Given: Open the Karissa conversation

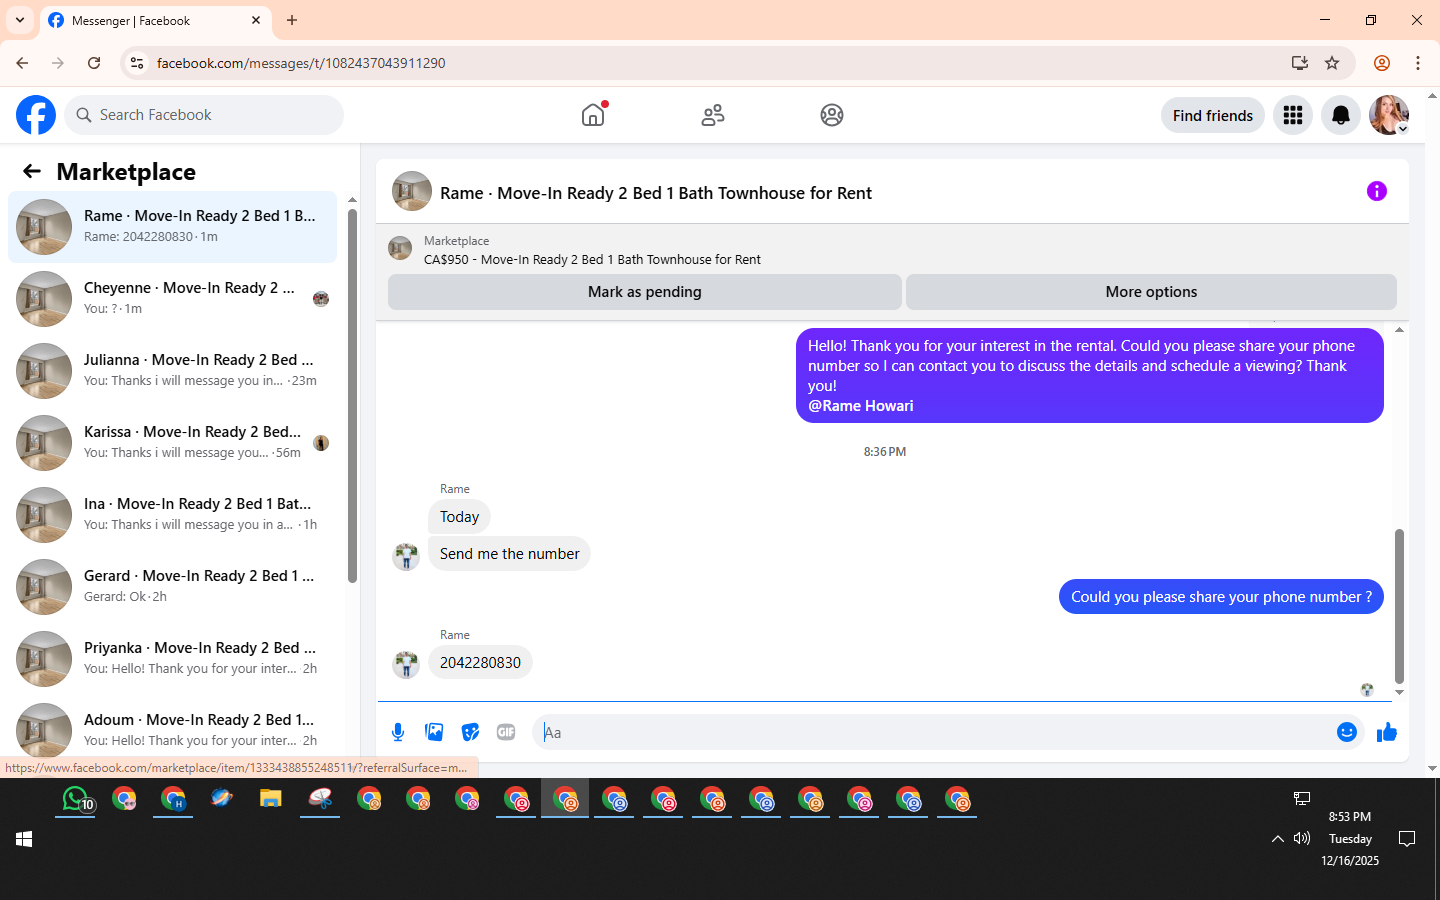Looking at the screenshot, I should coord(172,443).
